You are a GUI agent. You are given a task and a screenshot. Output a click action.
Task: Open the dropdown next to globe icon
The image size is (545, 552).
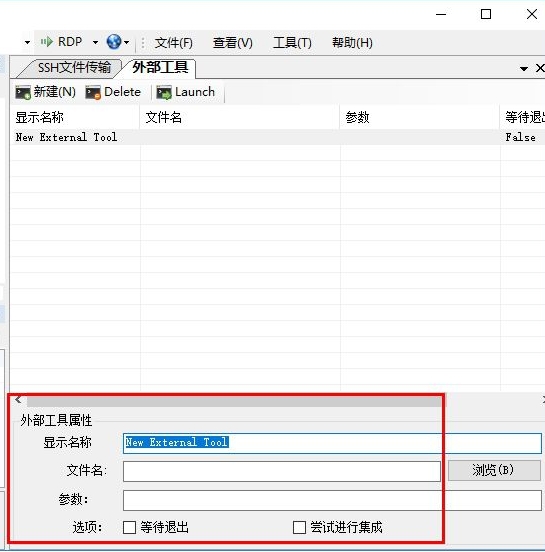click(x=126, y=43)
